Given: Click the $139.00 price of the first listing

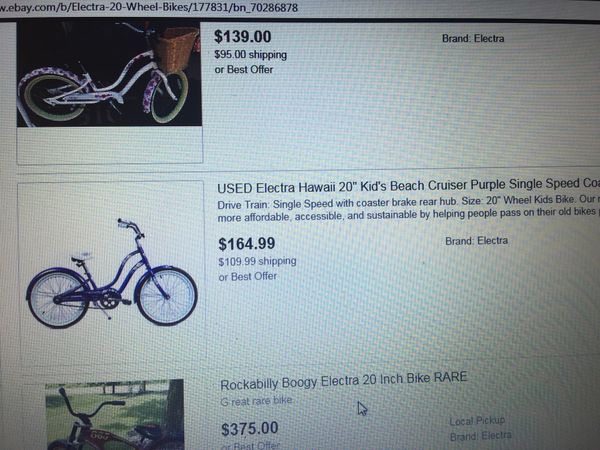Looking at the screenshot, I should (243, 37).
